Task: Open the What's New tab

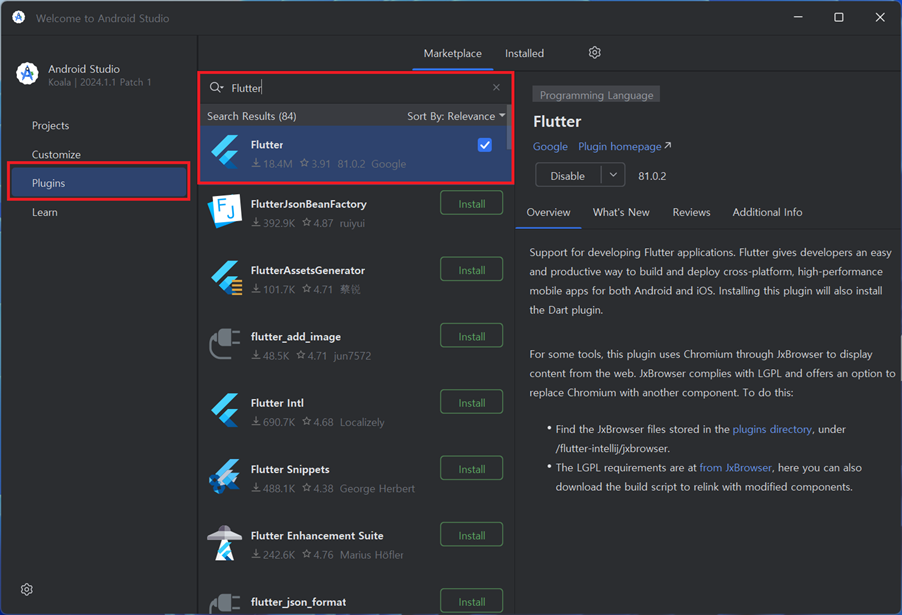Action: tap(621, 212)
